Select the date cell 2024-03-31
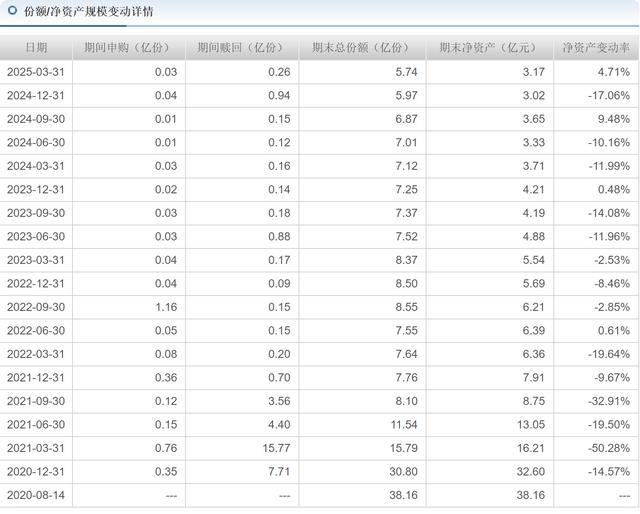Image resolution: width=640 pixels, height=514 pixels. tap(36, 166)
